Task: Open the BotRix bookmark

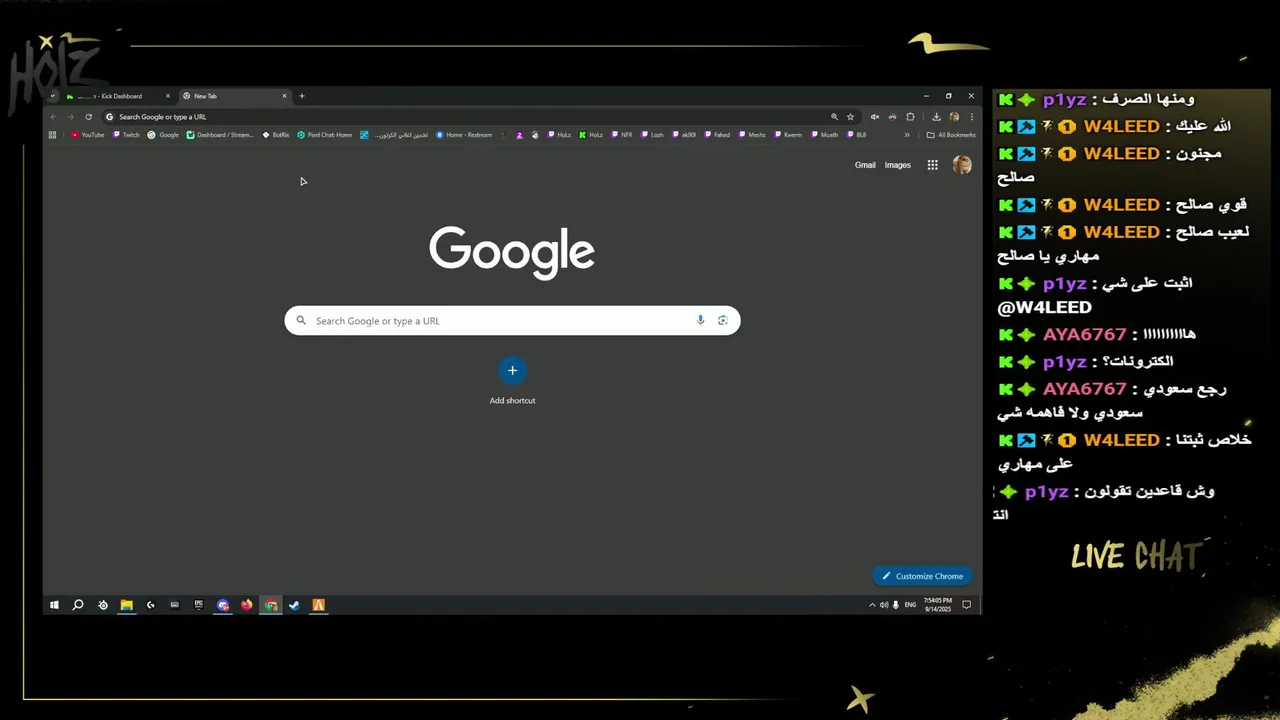Action: coord(276,135)
